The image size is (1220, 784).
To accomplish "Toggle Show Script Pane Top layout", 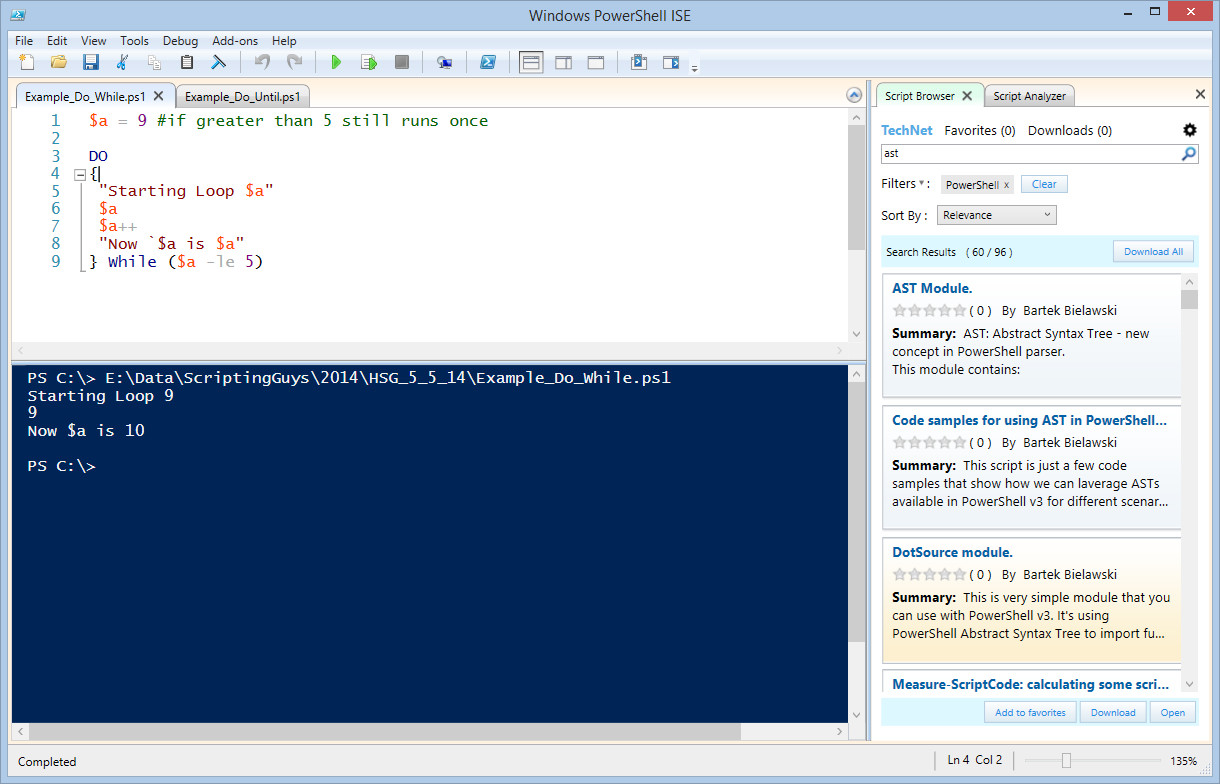I will pyautogui.click(x=531, y=63).
